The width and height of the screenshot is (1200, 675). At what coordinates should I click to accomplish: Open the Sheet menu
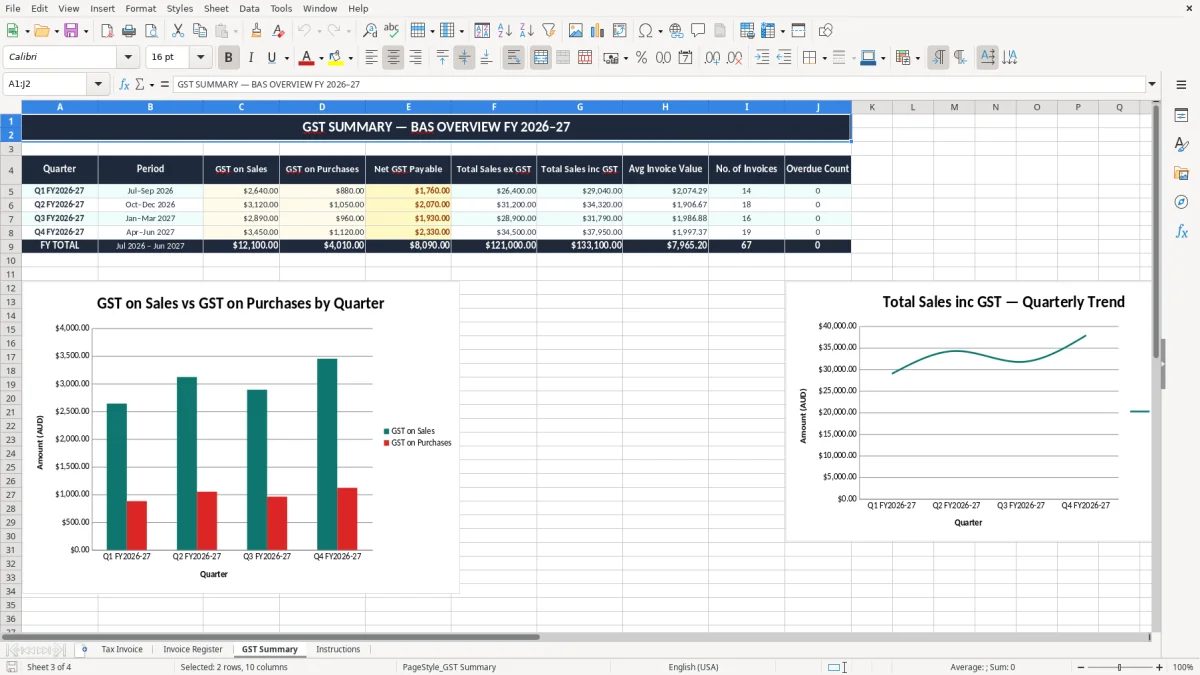[x=216, y=8]
